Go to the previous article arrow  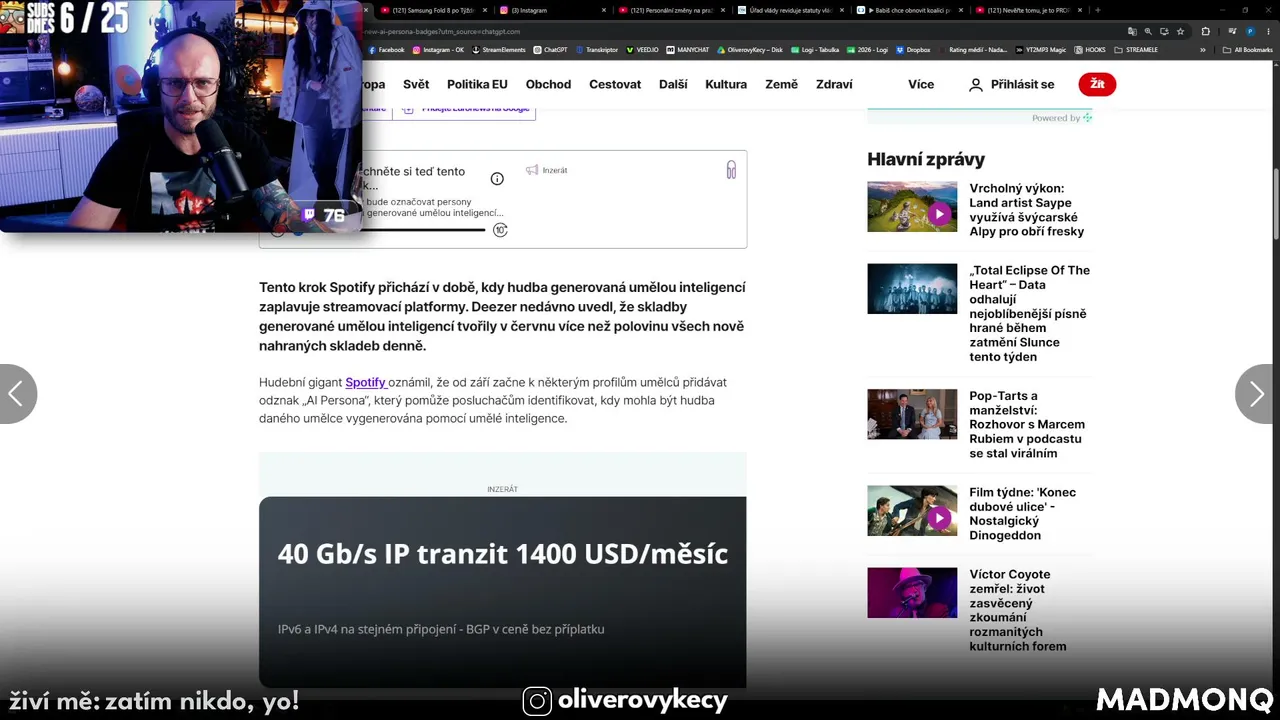tap(17, 394)
